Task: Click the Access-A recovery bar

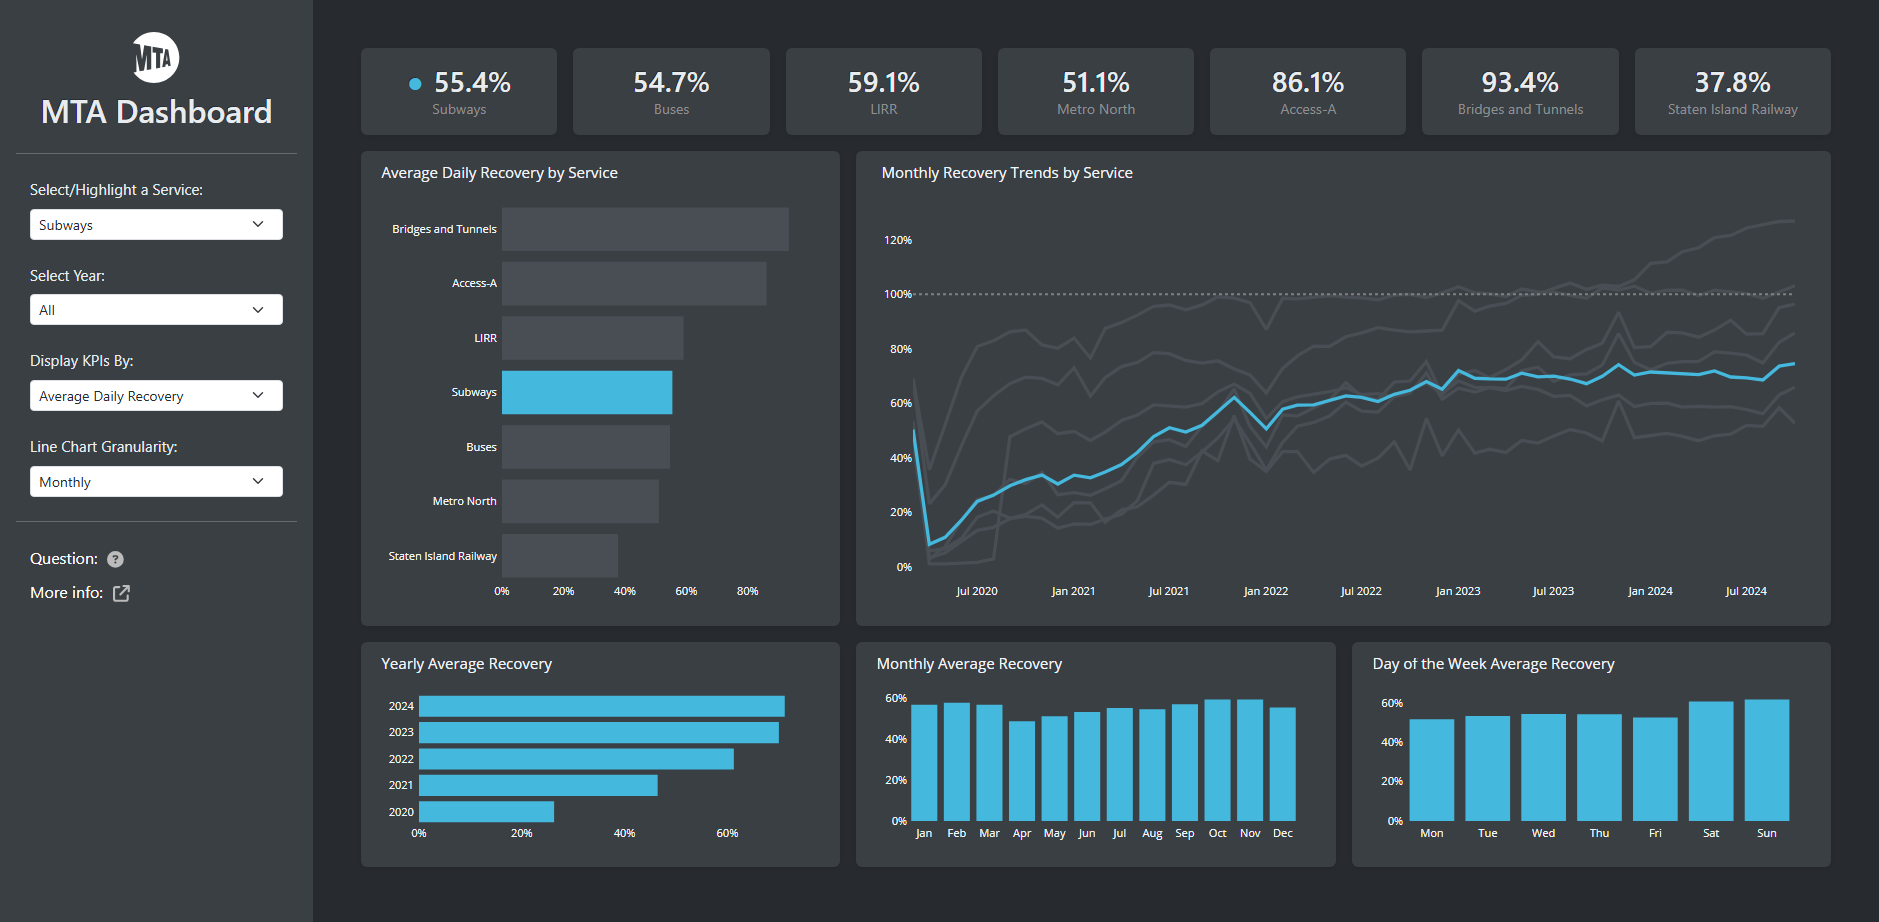Action: [x=634, y=284]
